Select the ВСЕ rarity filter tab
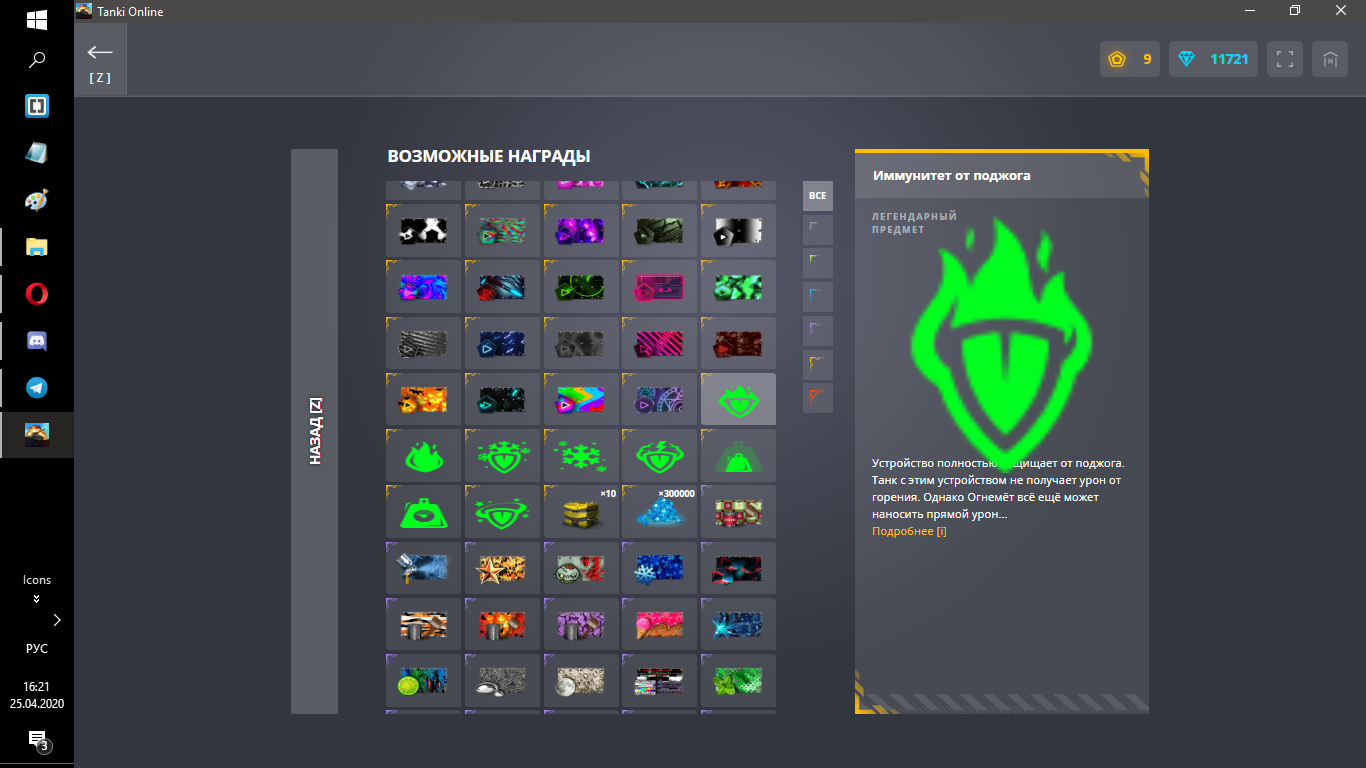This screenshot has width=1366, height=768. tap(818, 196)
